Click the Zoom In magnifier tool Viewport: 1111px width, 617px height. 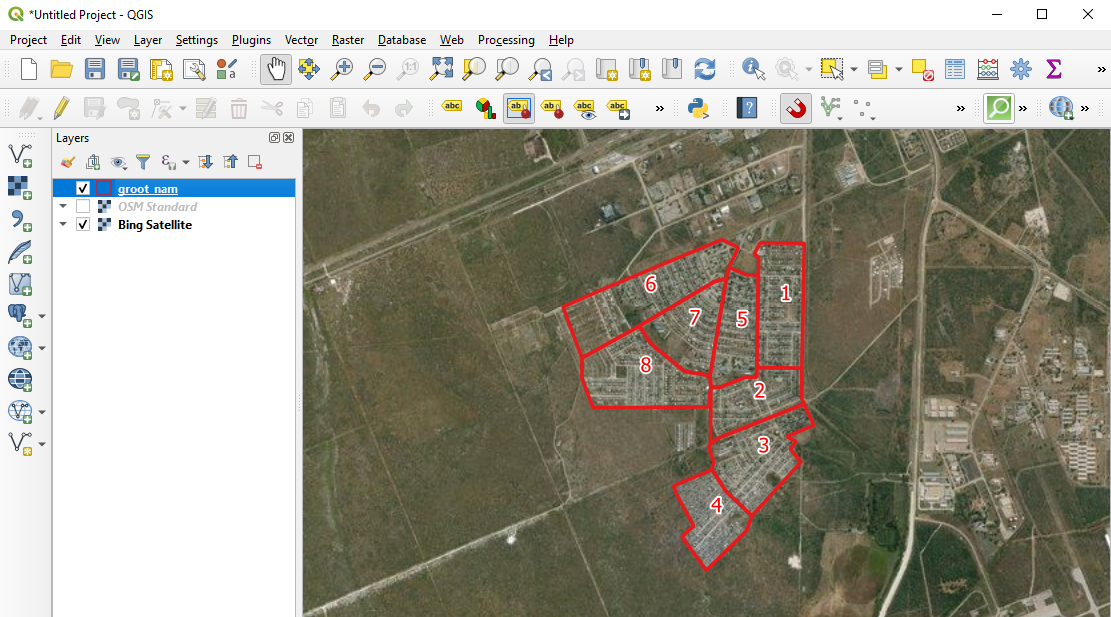click(x=342, y=69)
